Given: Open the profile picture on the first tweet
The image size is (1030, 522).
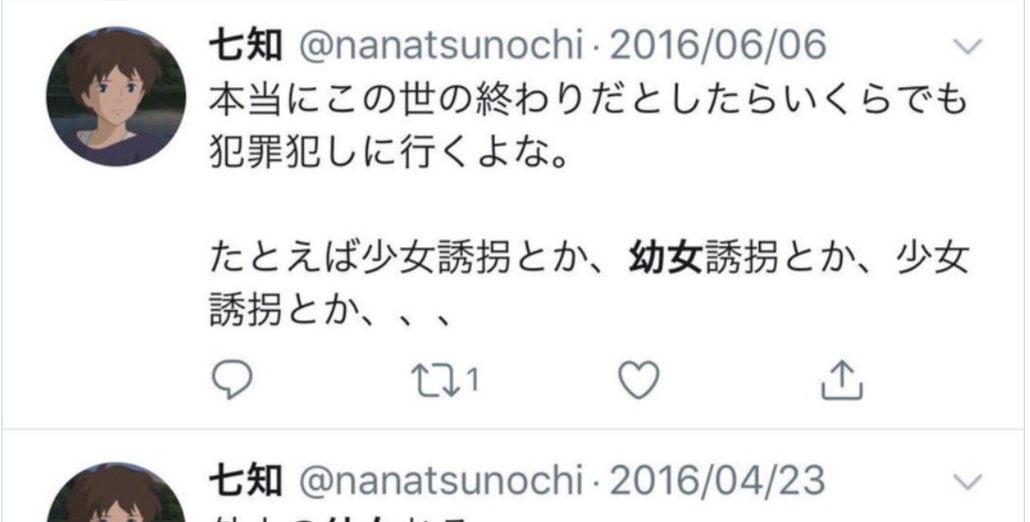Looking at the screenshot, I should click(116, 96).
